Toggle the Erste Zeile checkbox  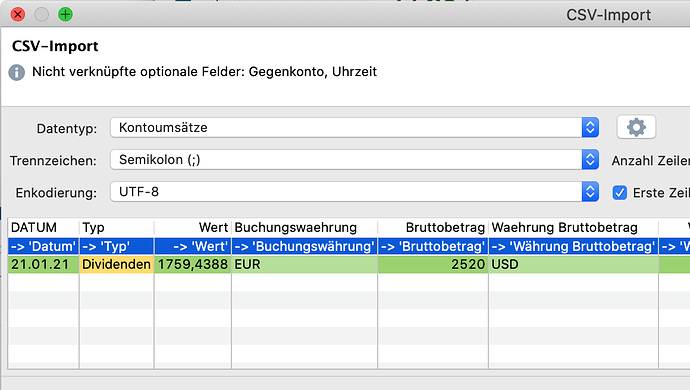(620, 193)
